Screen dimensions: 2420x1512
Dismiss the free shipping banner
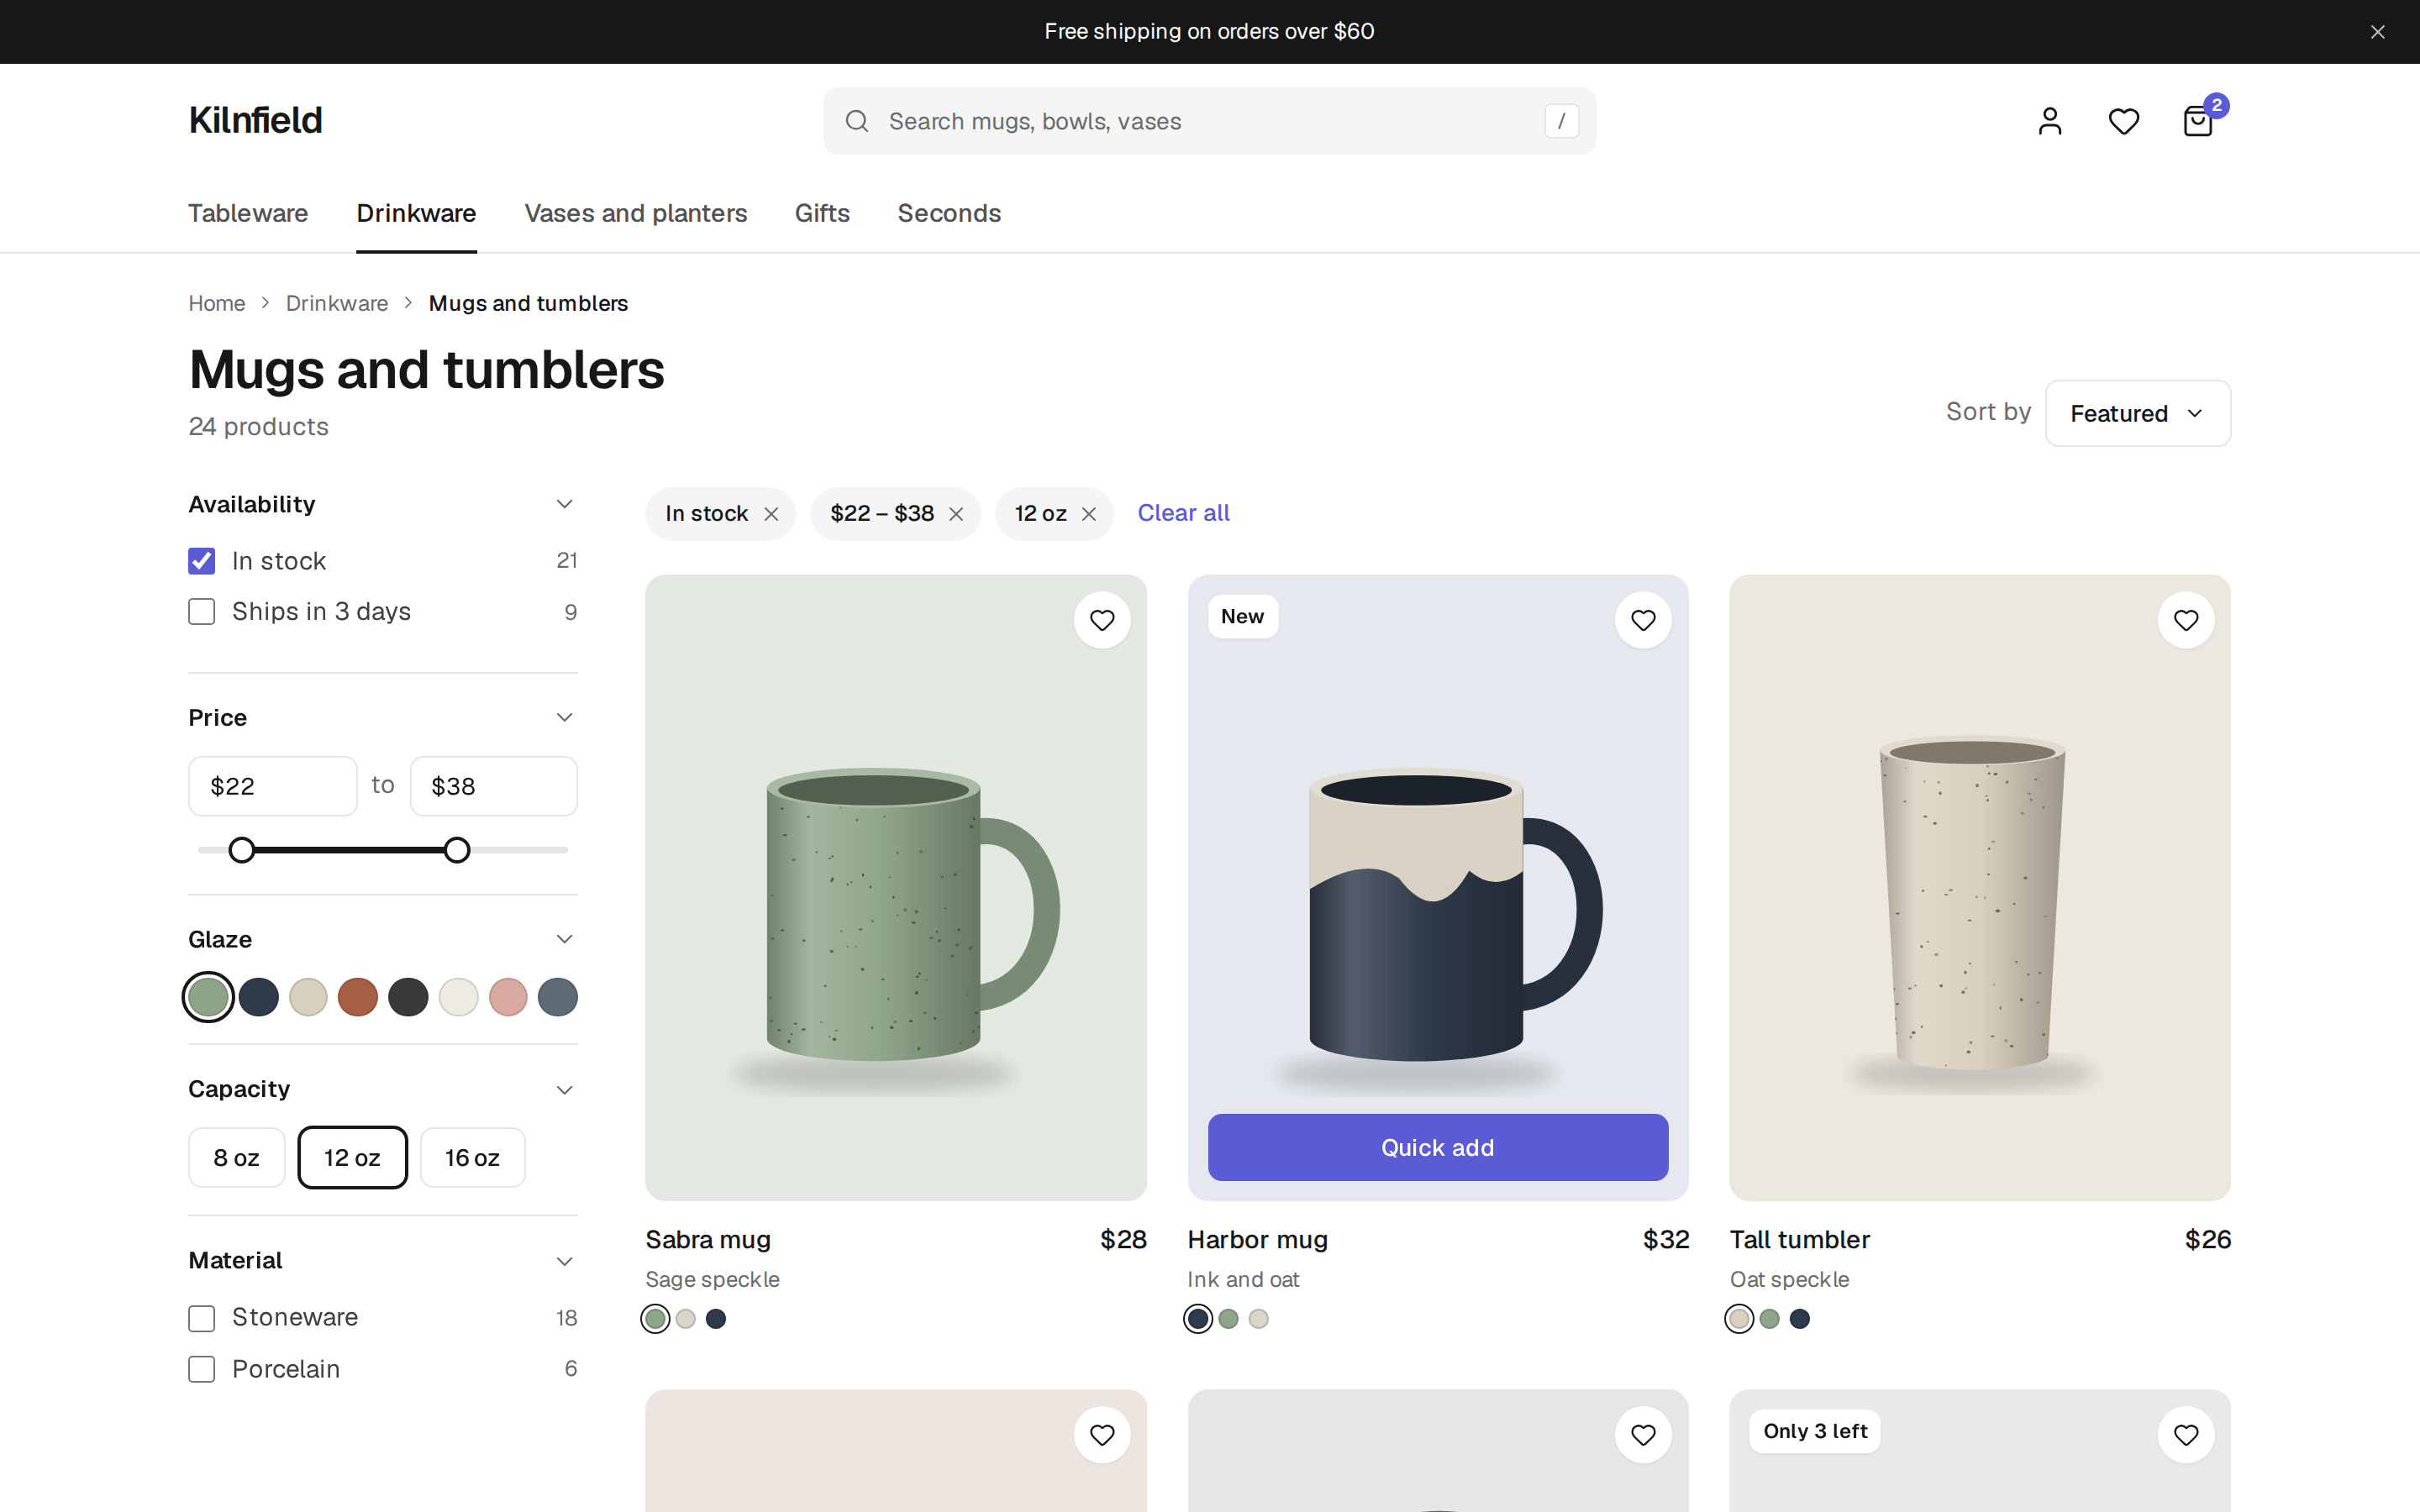tap(2377, 32)
